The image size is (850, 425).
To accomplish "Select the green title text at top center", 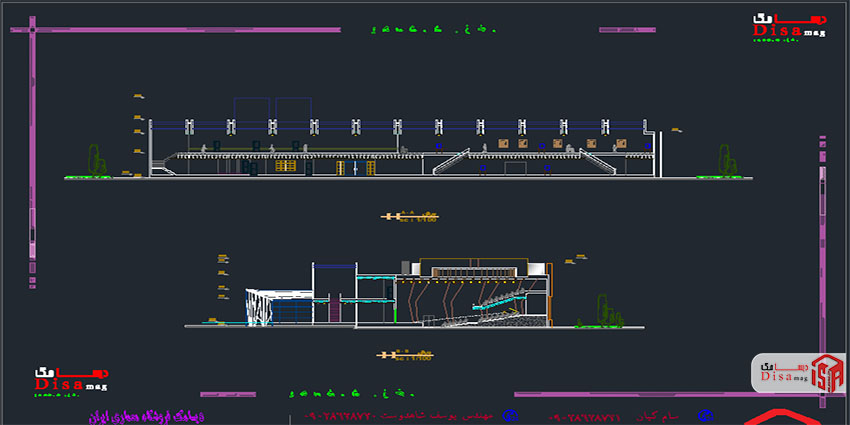I will point(432,30).
